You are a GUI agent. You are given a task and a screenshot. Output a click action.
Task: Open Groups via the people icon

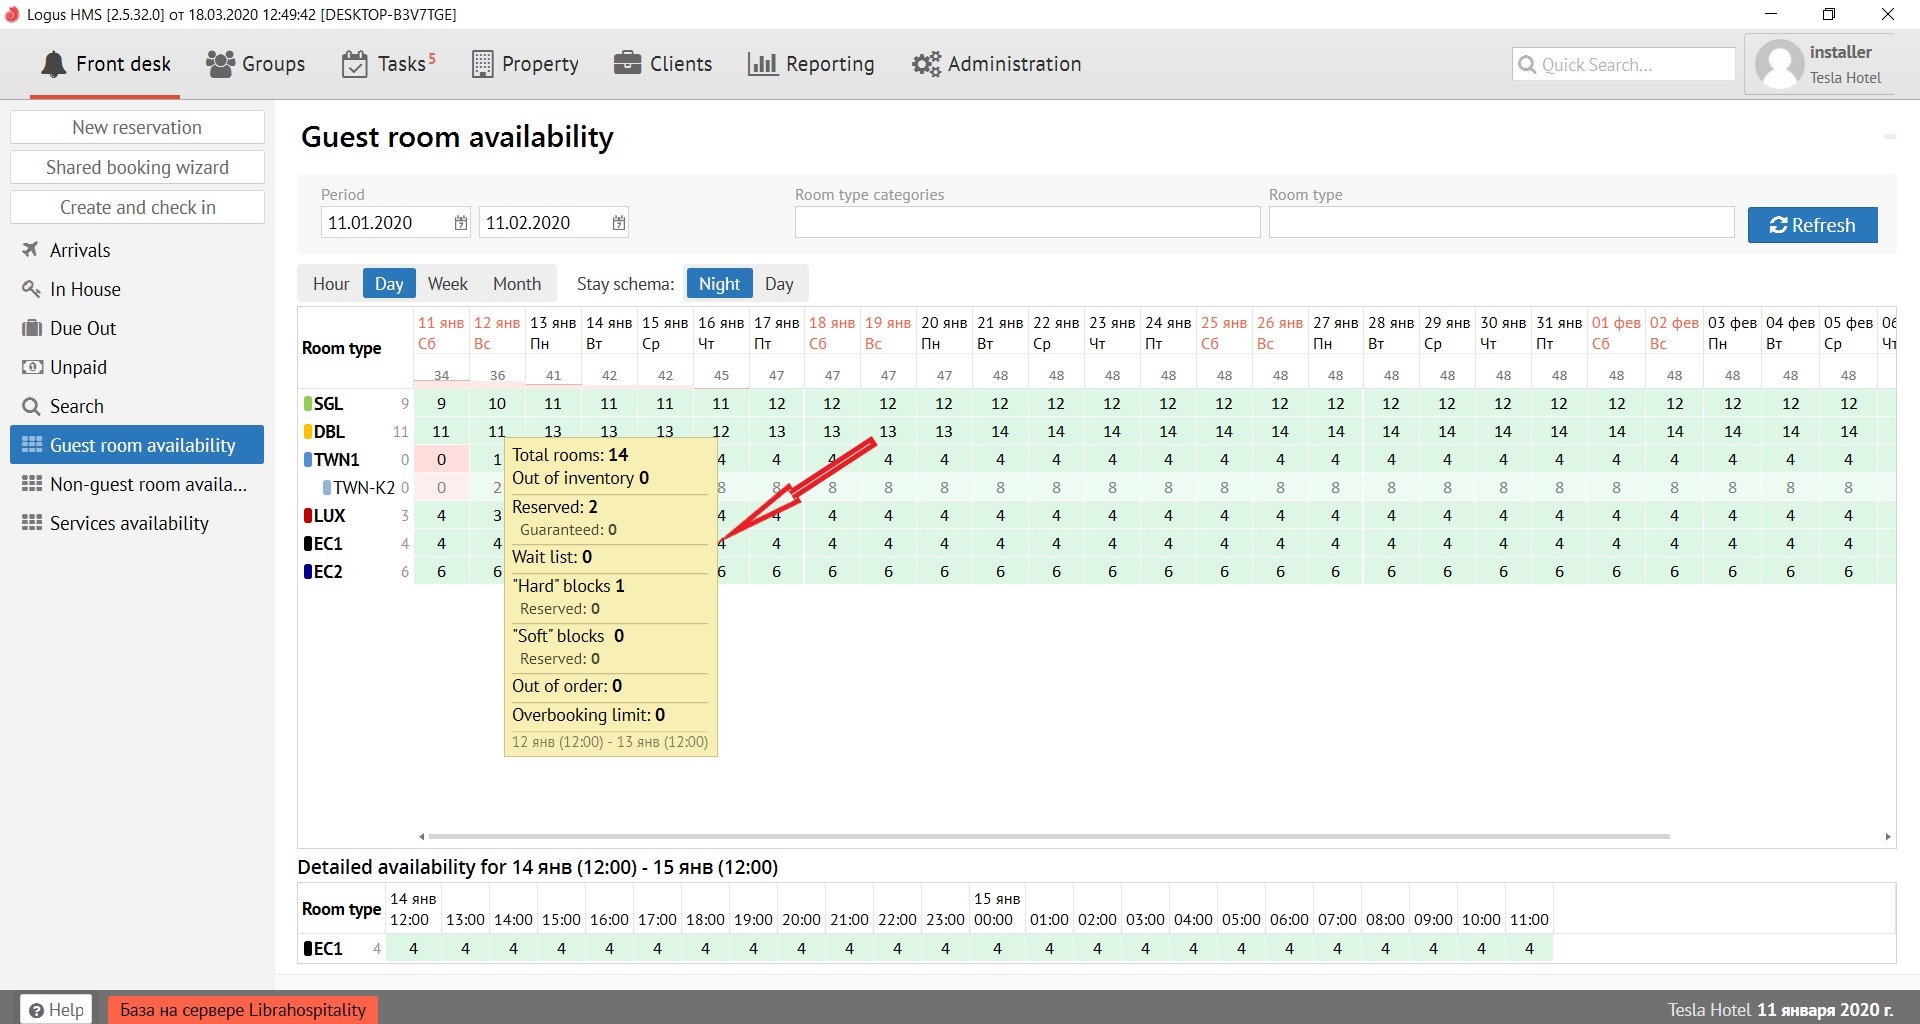click(x=220, y=64)
